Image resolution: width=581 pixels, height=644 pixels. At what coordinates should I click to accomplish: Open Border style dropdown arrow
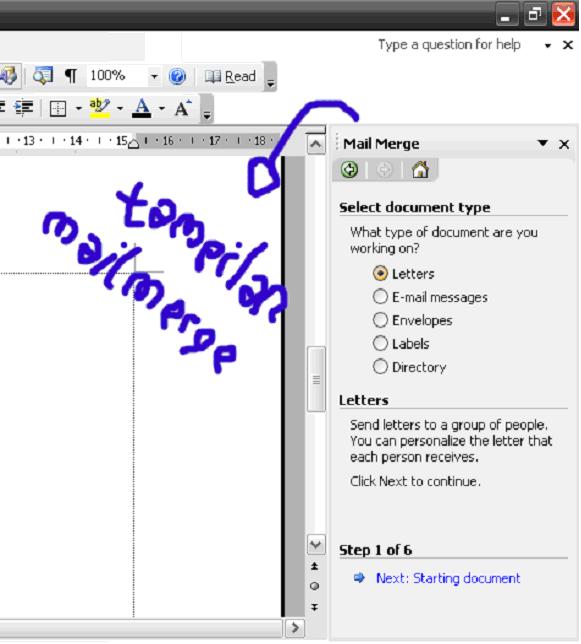[x=78, y=108]
